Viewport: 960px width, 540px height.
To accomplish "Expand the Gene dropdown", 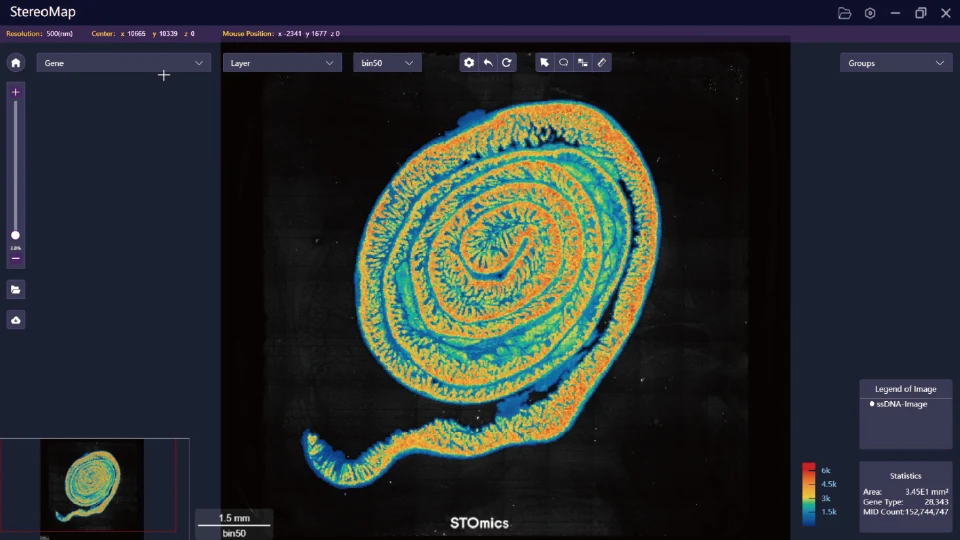I will point(124,63).
